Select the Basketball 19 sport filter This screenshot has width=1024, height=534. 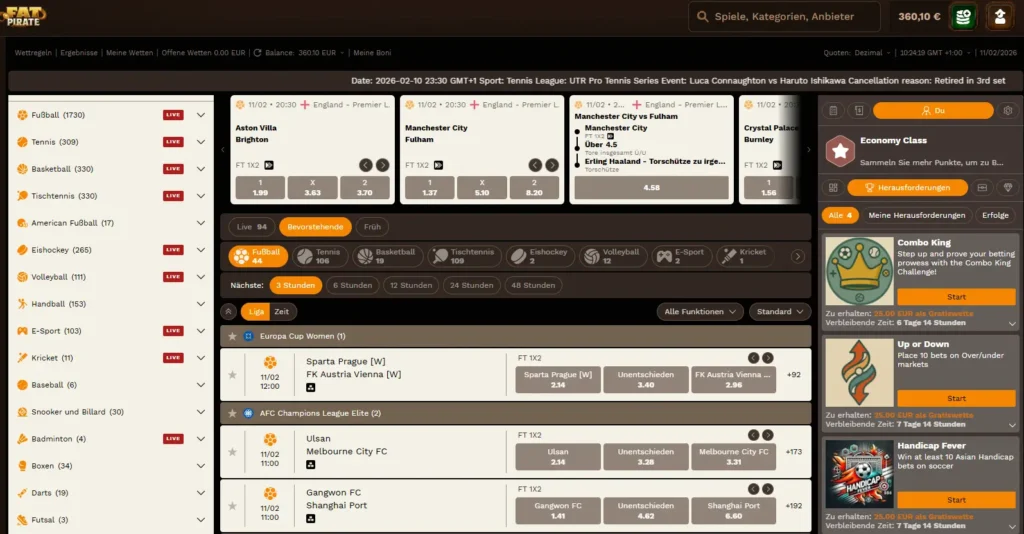coord(388,257)
